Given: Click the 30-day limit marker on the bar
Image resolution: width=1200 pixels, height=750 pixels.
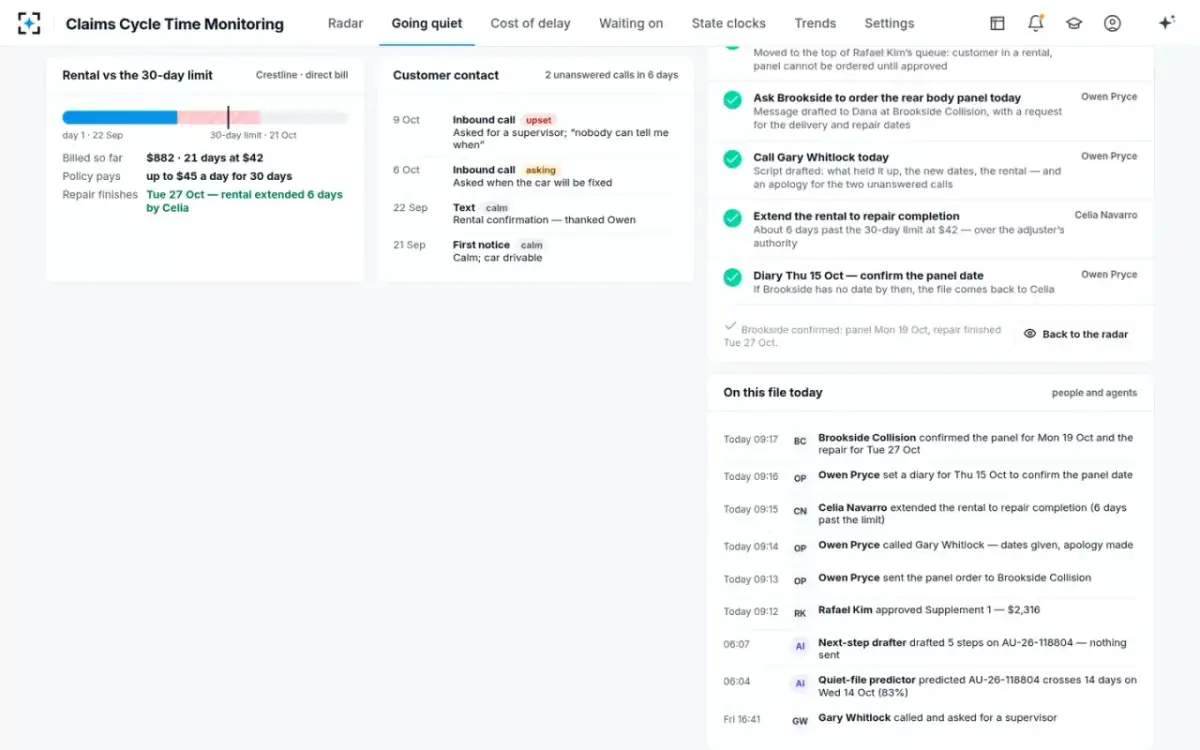Looking at the screenshot, I should [228, 117].
